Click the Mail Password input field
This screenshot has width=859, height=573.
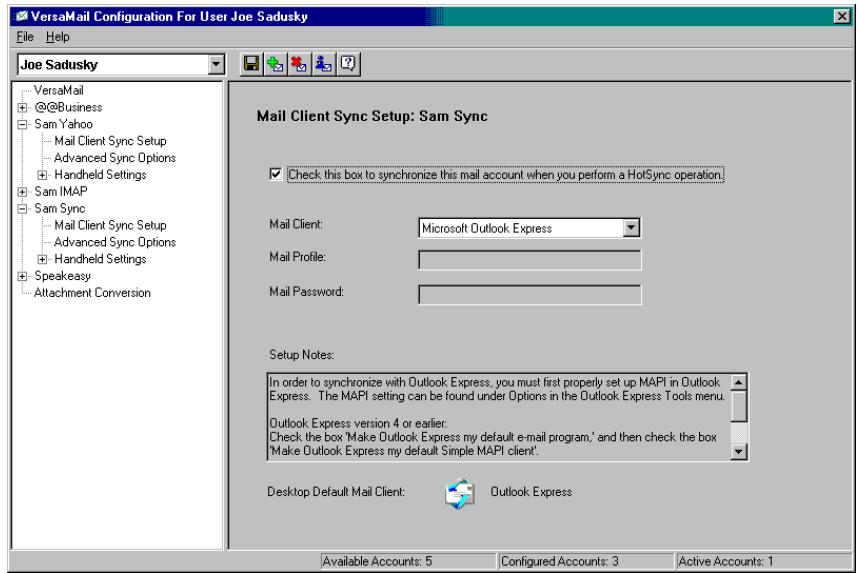click(530, 294)
